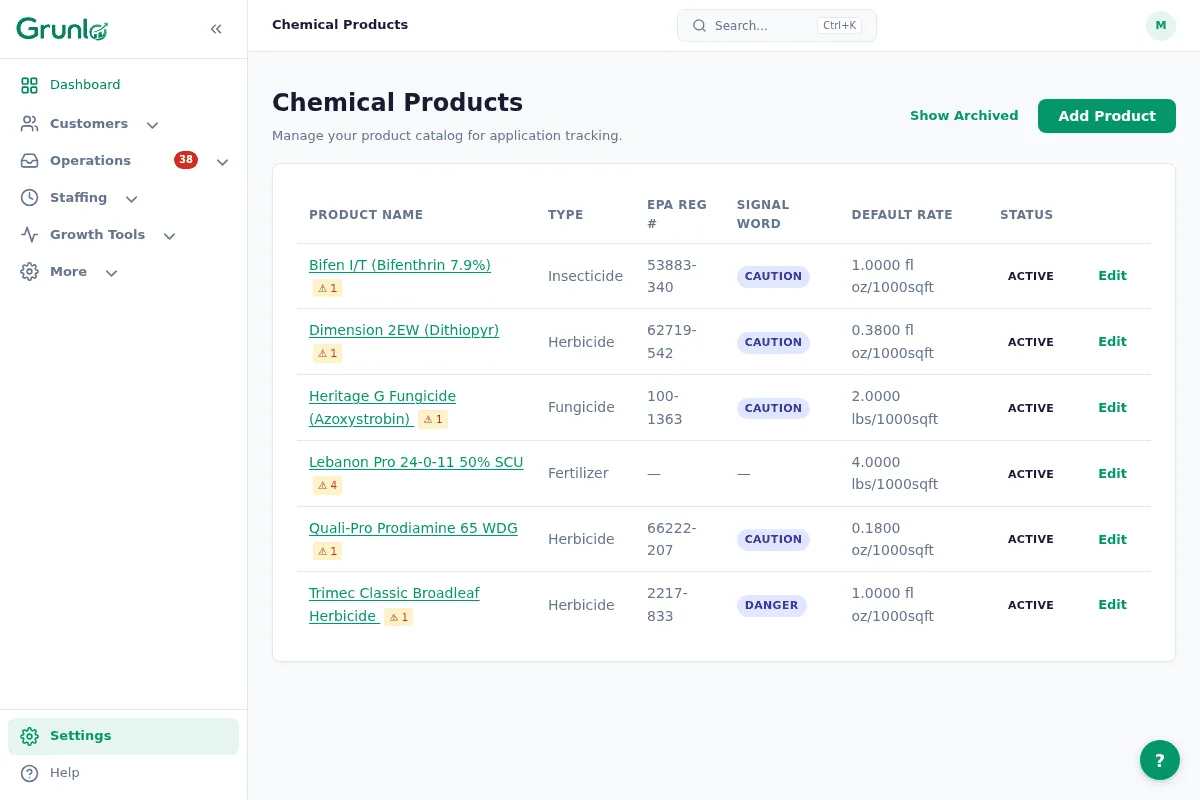The image size is (1200, 800).
Task: Click ACTIVE status in Trimec Classic row
Action: (1030, 606)
